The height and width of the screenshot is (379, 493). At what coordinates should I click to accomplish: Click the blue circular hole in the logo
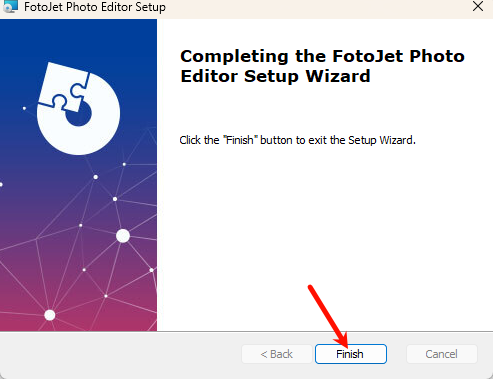(80, 115)
